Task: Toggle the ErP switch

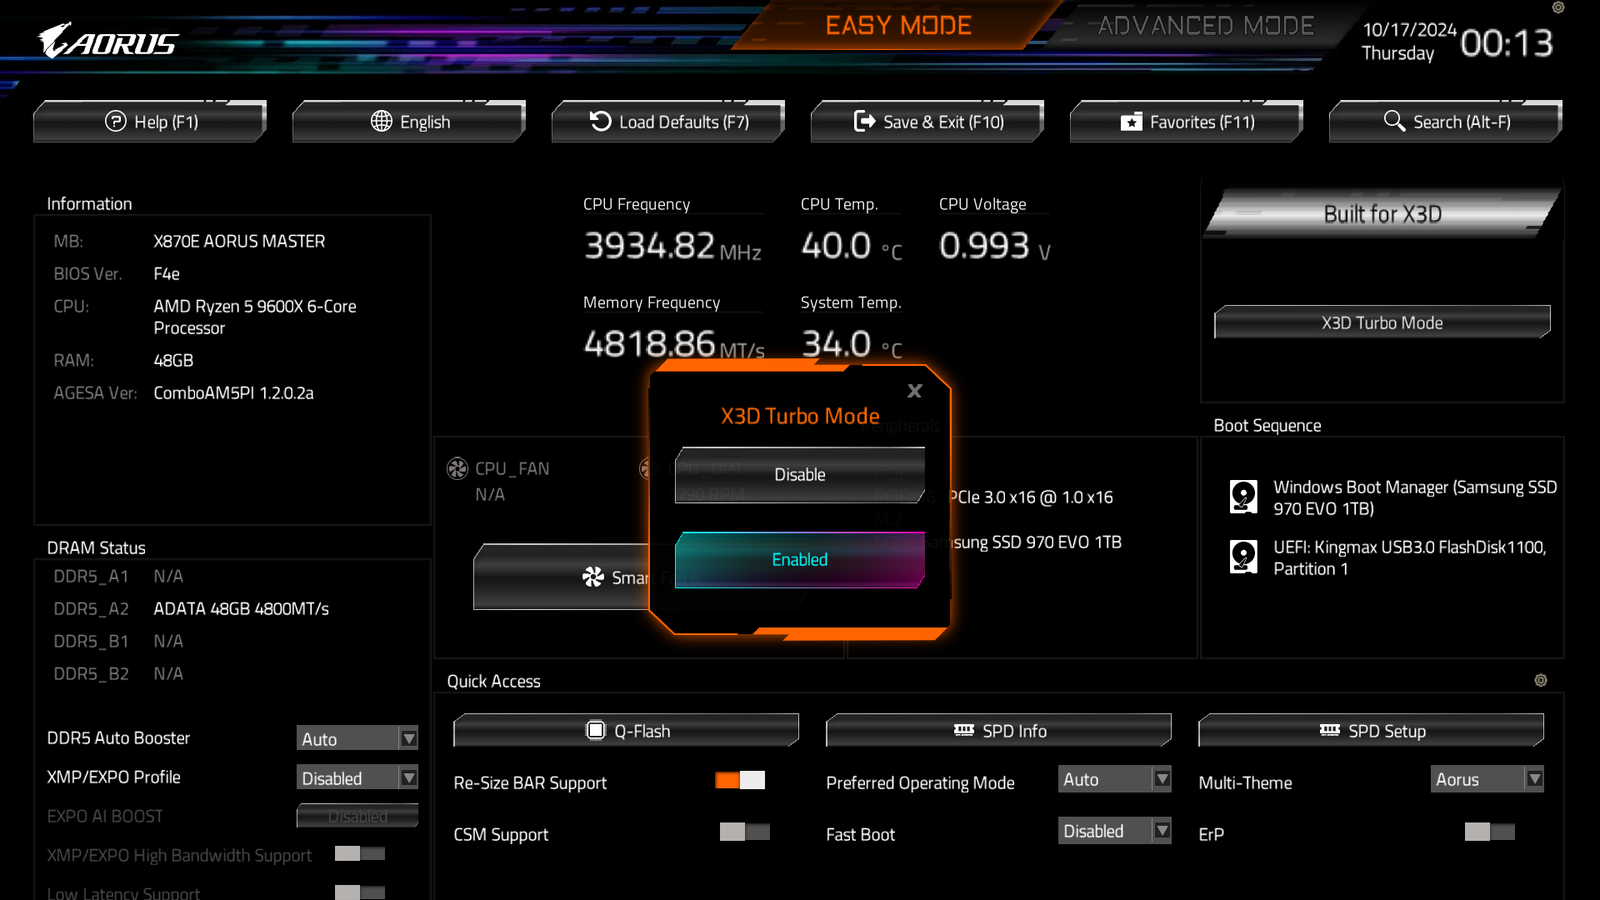Action: (x=1490, y=832)
